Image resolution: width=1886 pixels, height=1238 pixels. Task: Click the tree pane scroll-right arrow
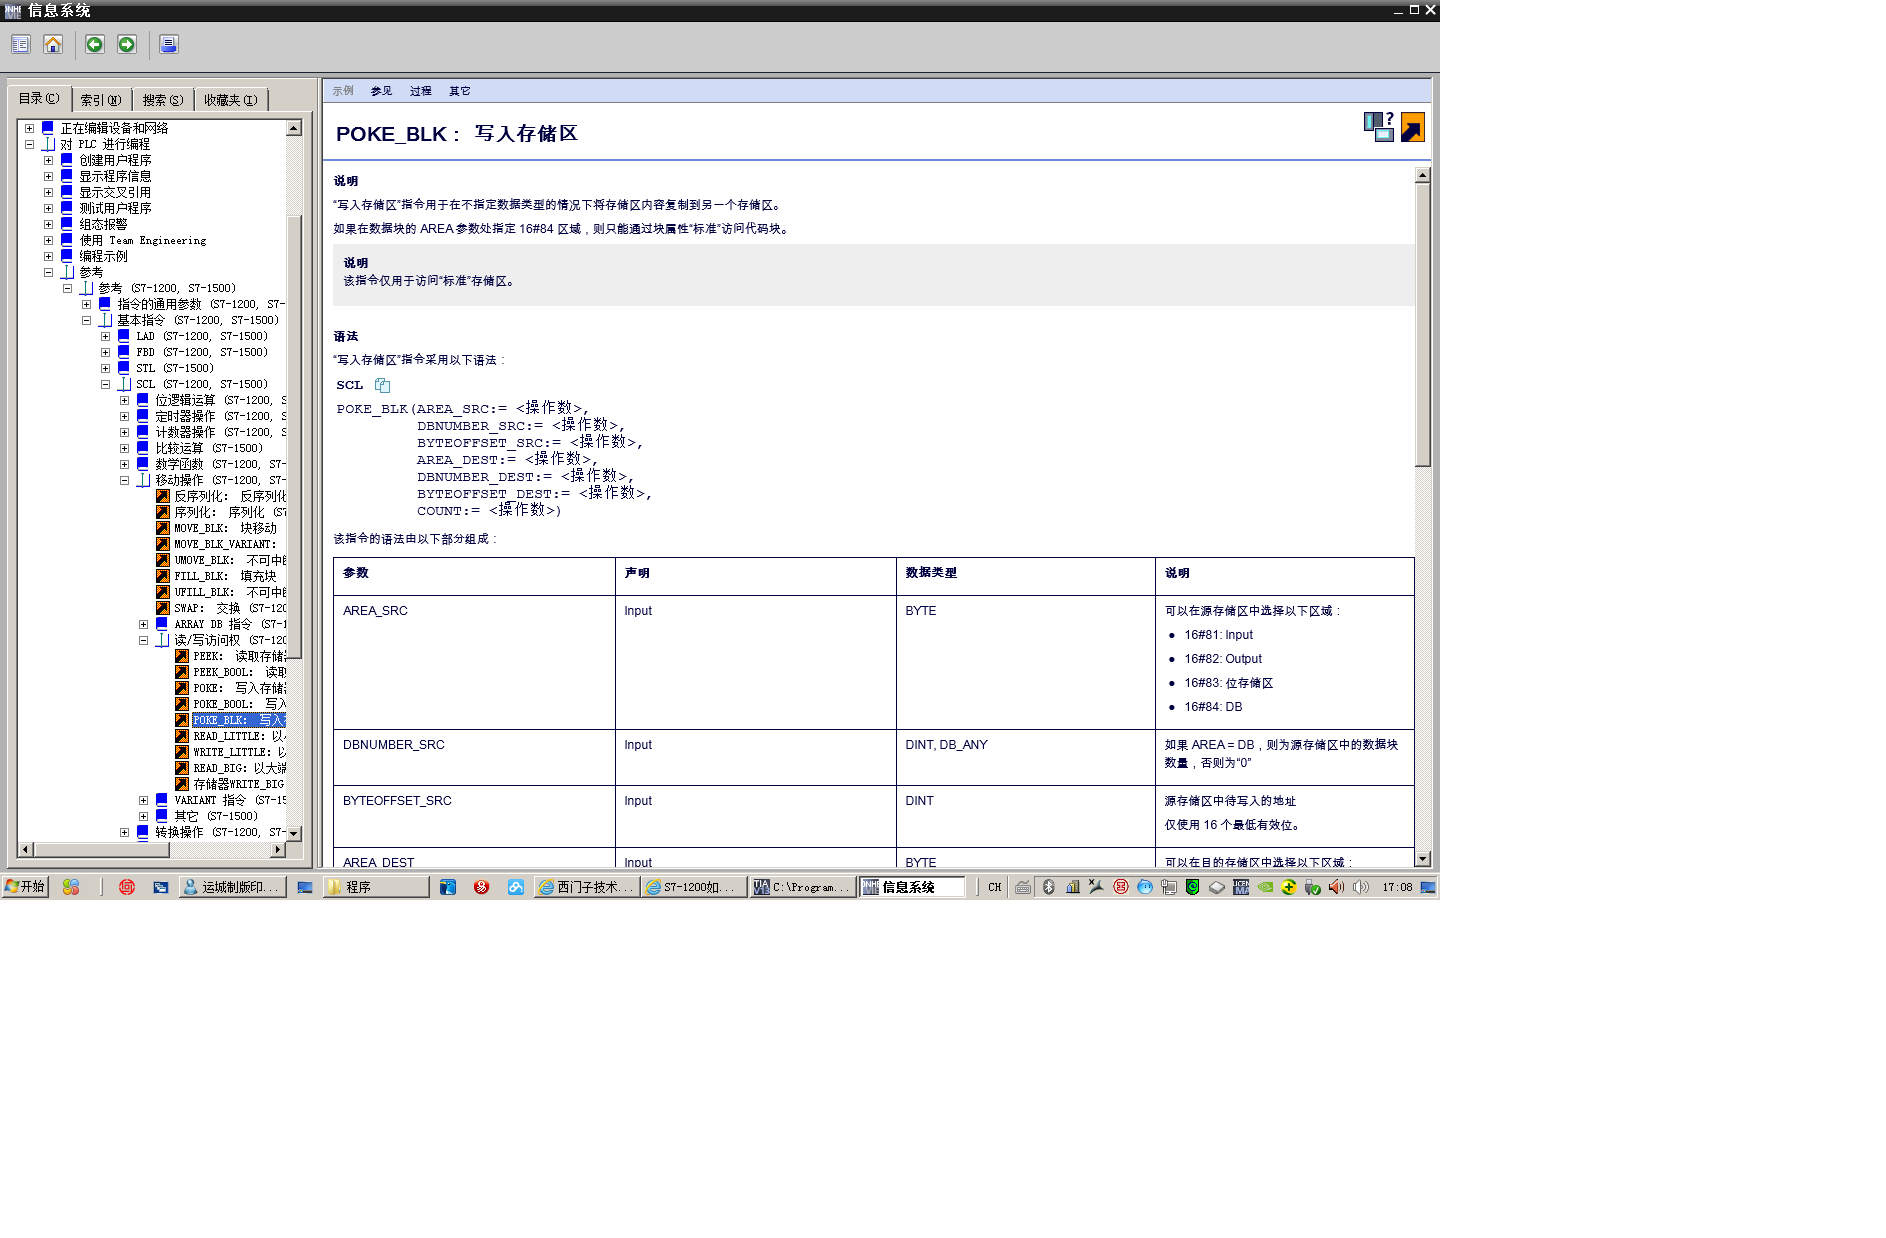tap(278, 849)
